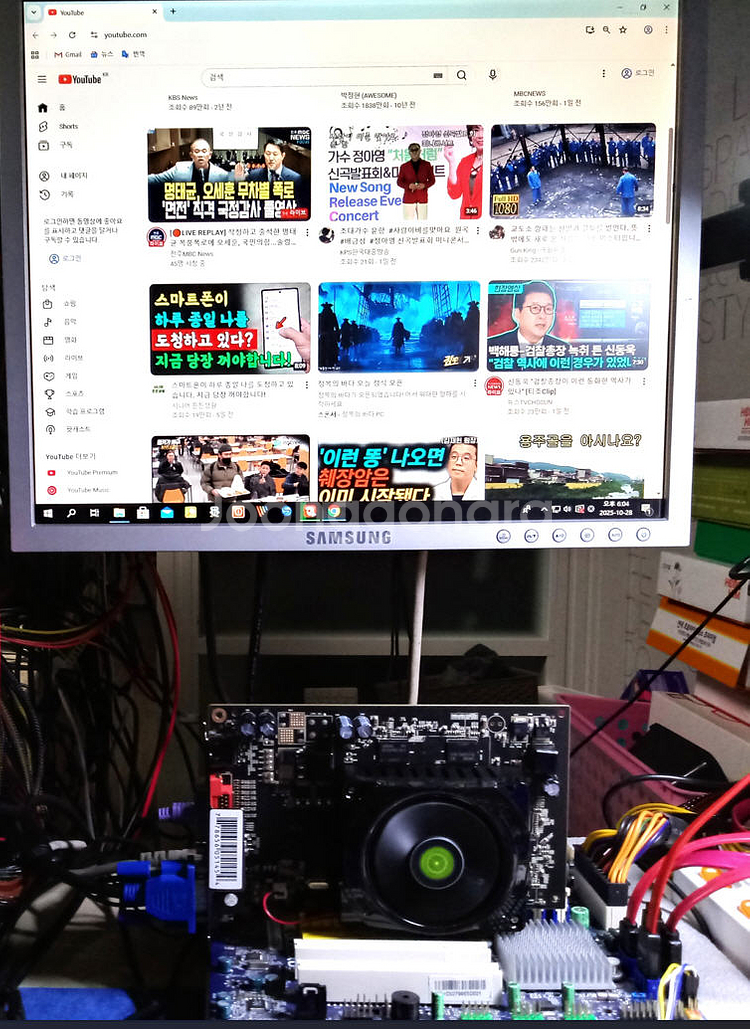
Task: Open the Chrome profile icon in toolbar
Action: 648,30
